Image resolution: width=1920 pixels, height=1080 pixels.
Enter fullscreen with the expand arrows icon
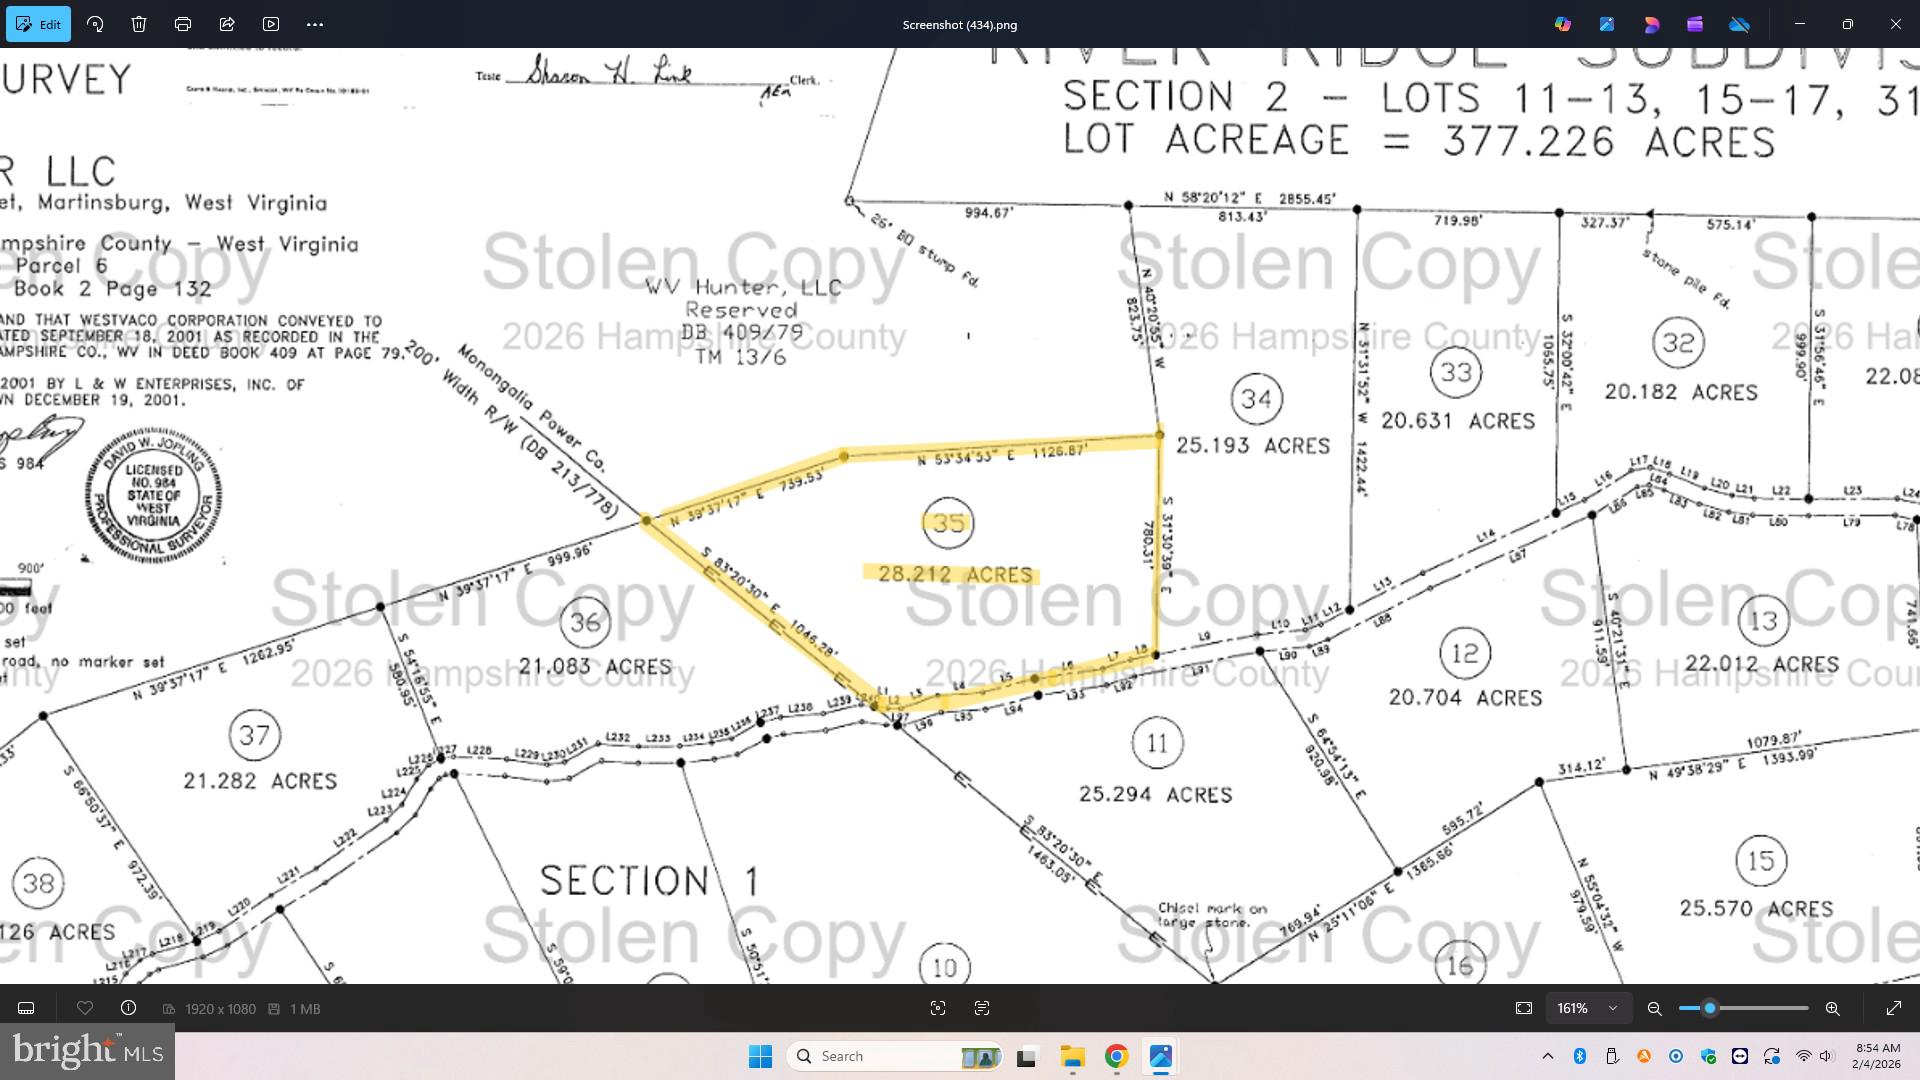pos(1894,1008)
